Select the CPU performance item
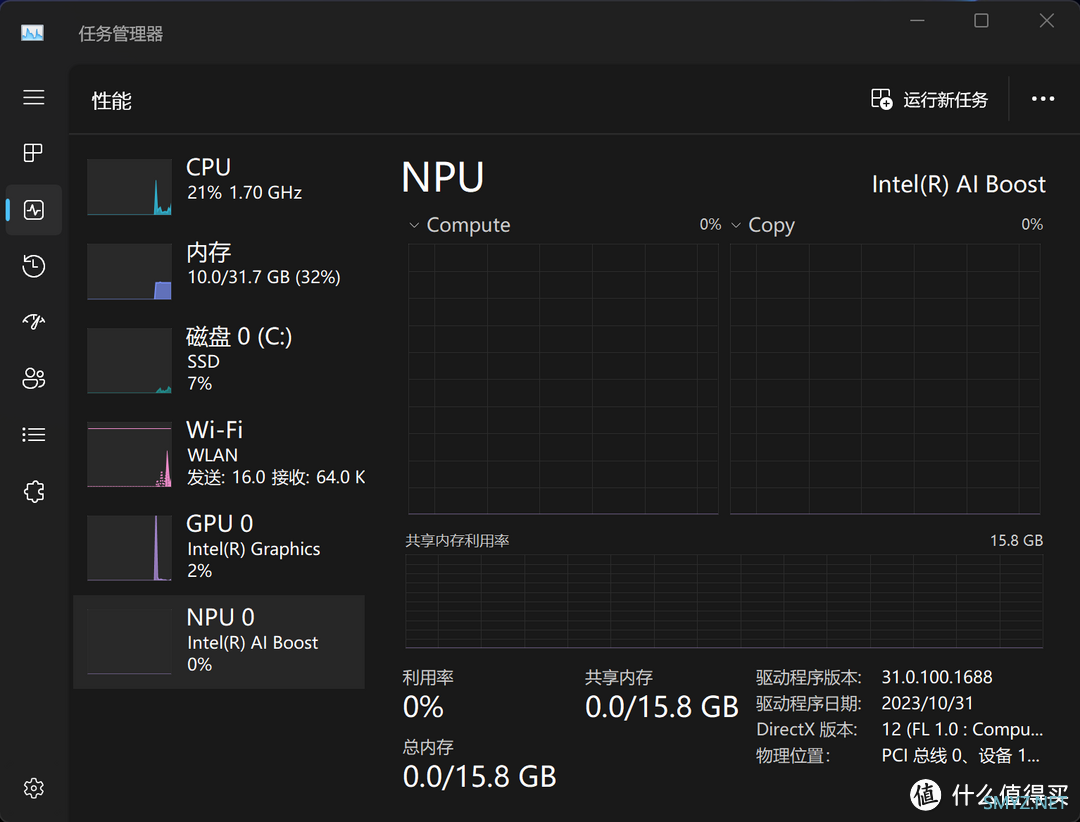Screen dimensions: 1080x822 pos(219,187)
